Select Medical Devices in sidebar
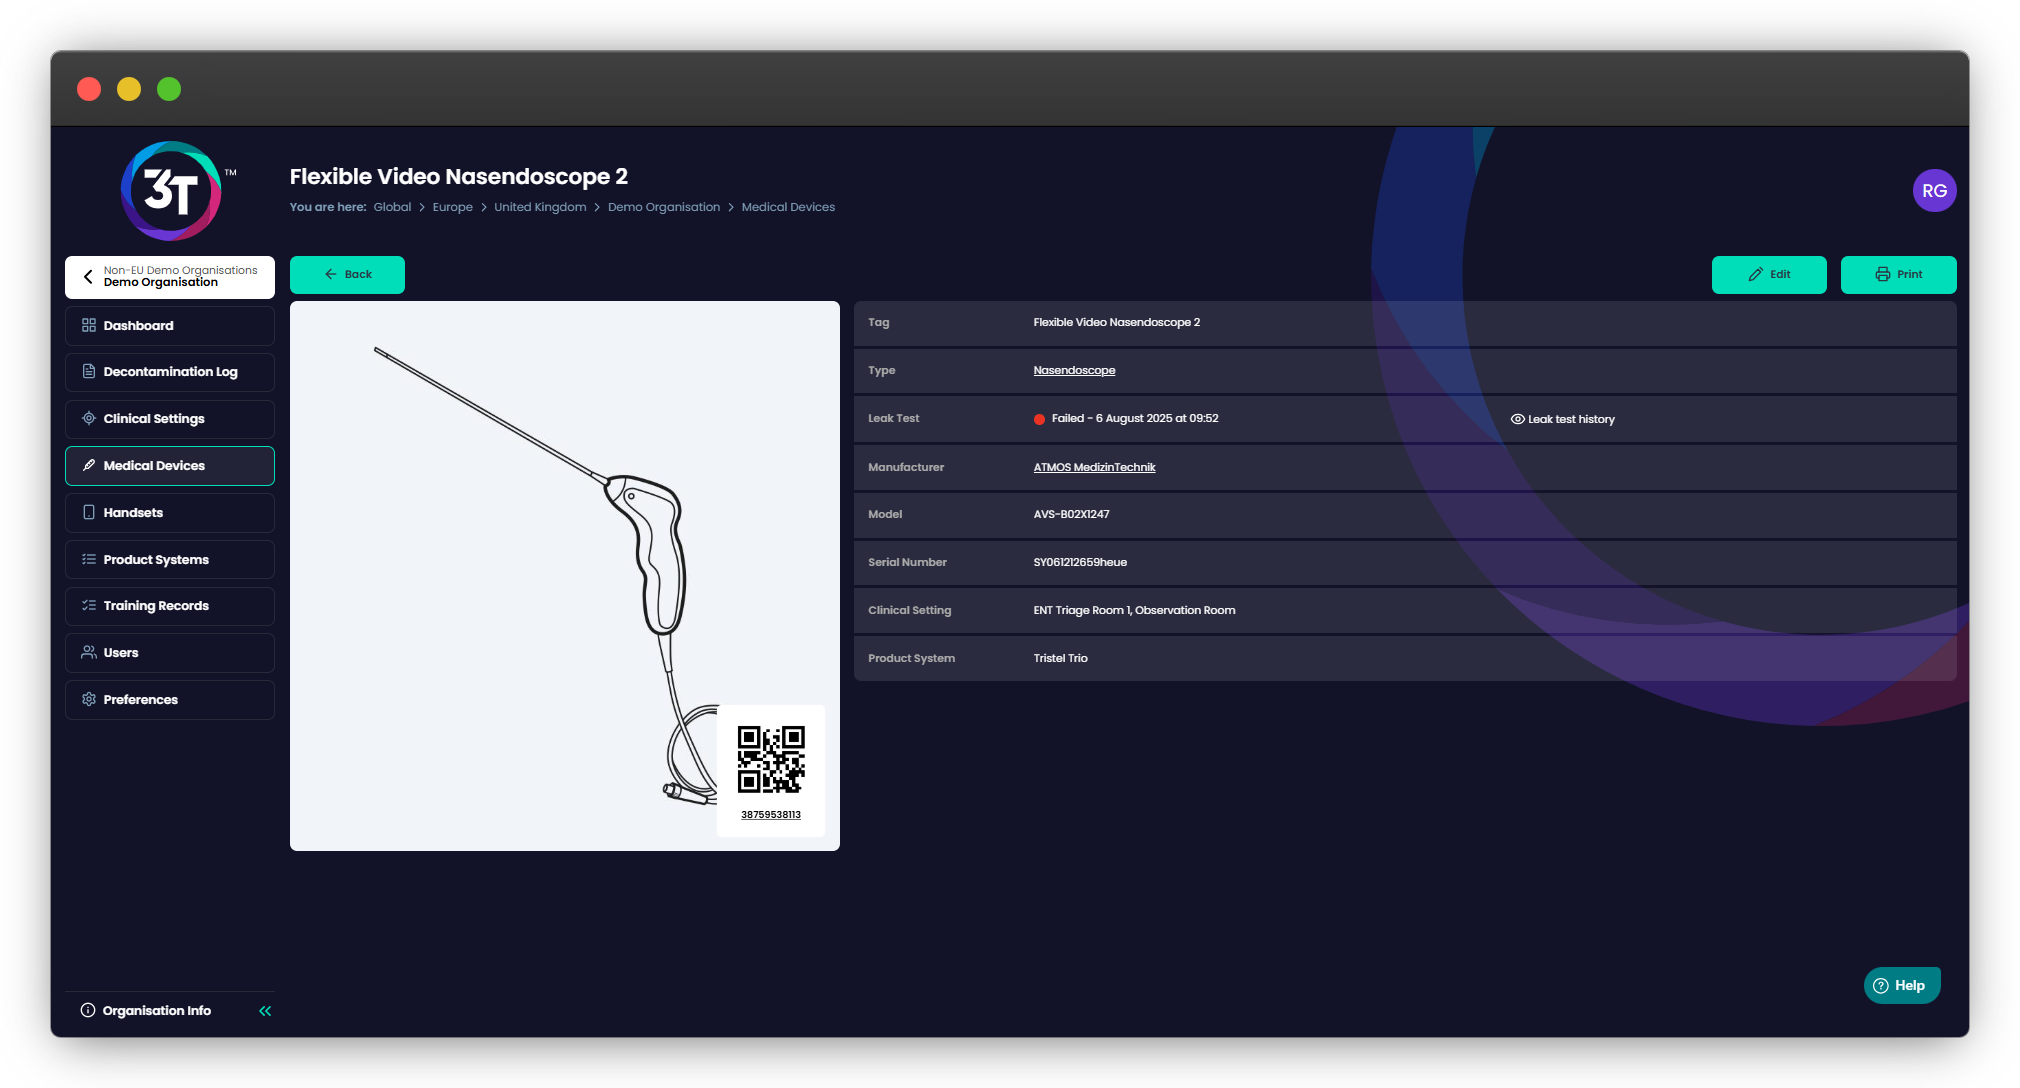Screen dimensions: 2020x1088 (170, 466)
